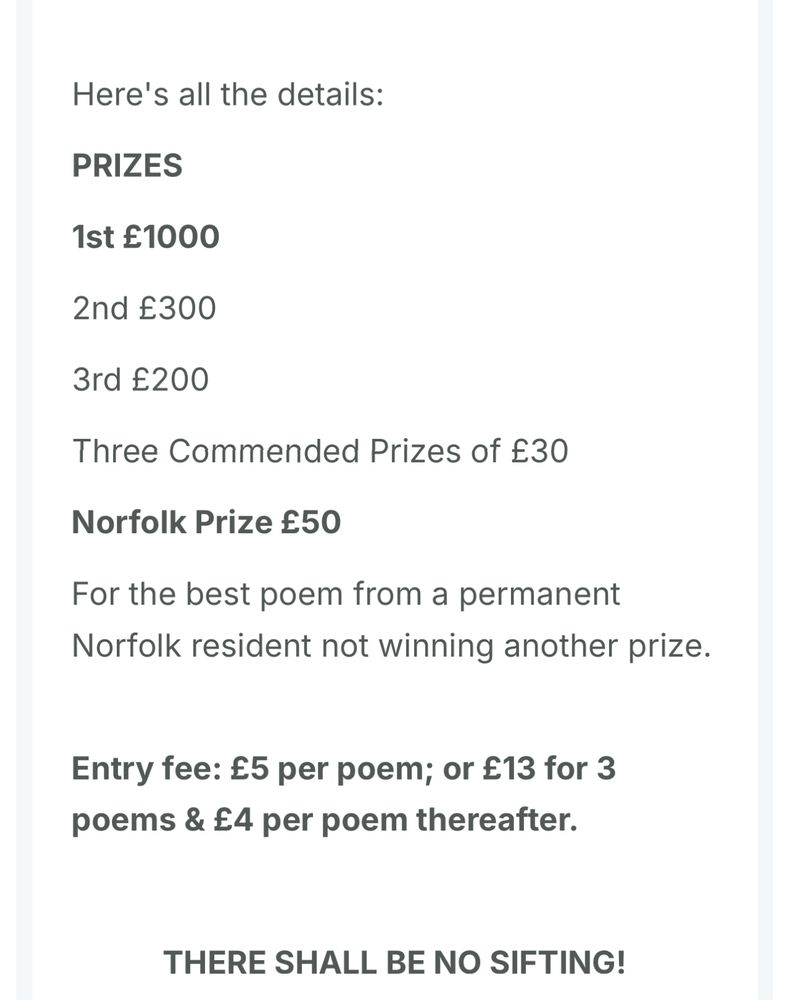The height and width of the screenshot is (1000, 801).
Task: Click the '£1000' amount
Action: tap(172, 237)
